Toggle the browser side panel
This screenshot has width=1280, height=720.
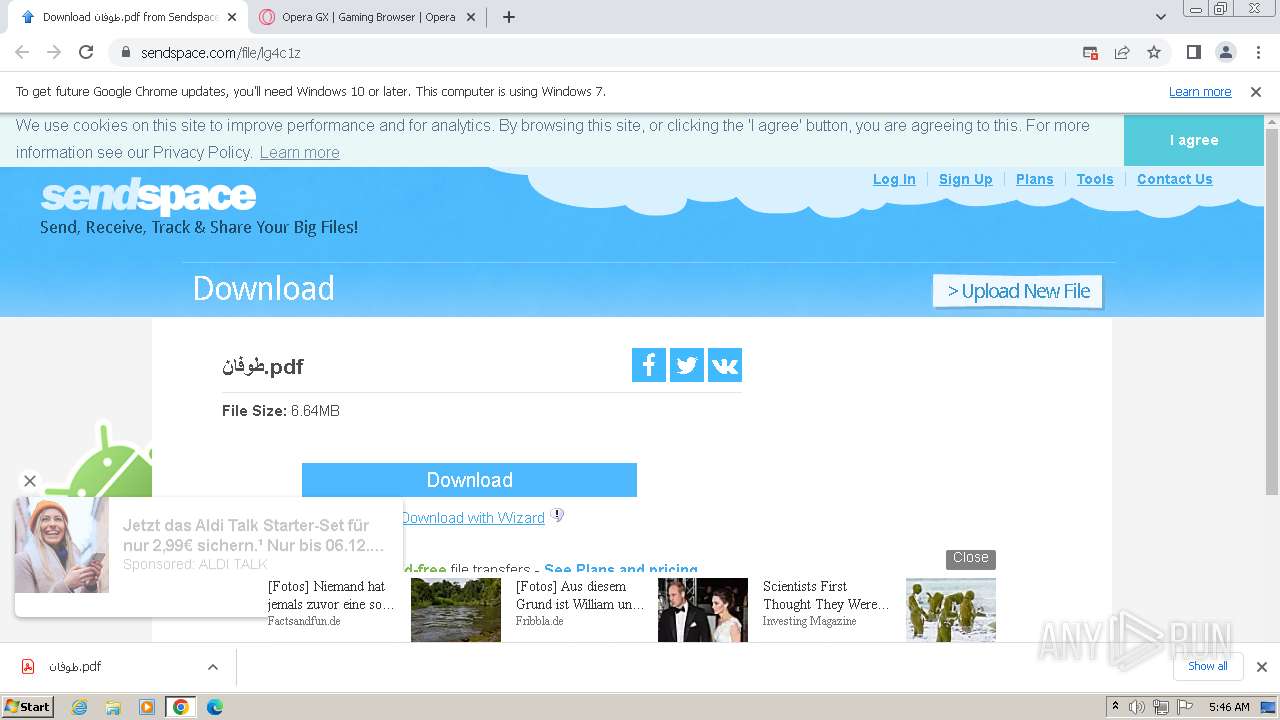pos(1193,52)
